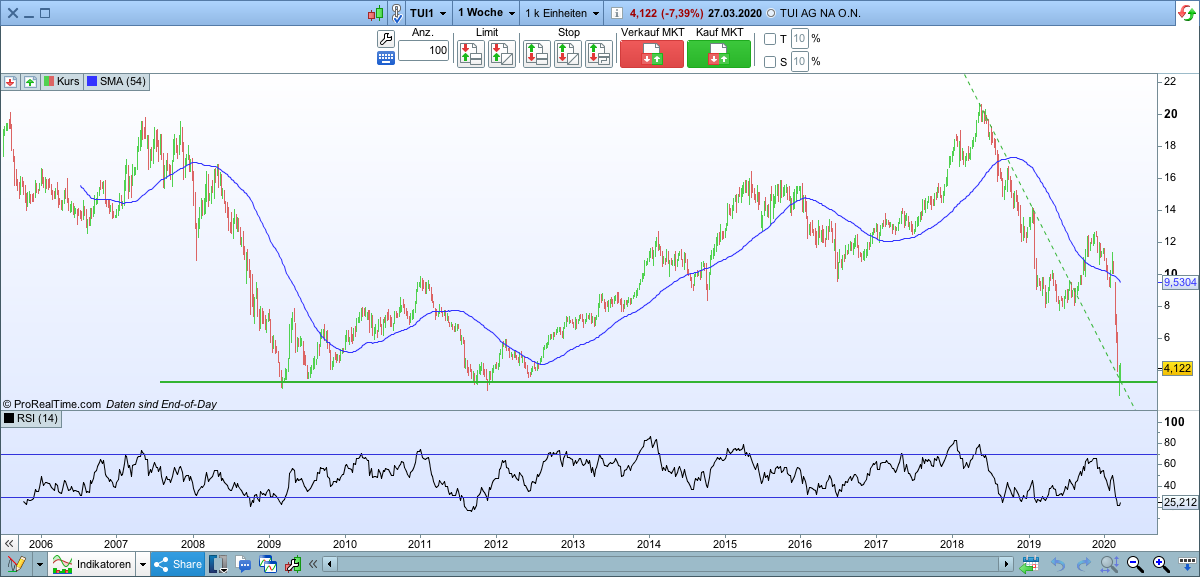
Task: Click the undo arrow icon
Action: 1058,565
